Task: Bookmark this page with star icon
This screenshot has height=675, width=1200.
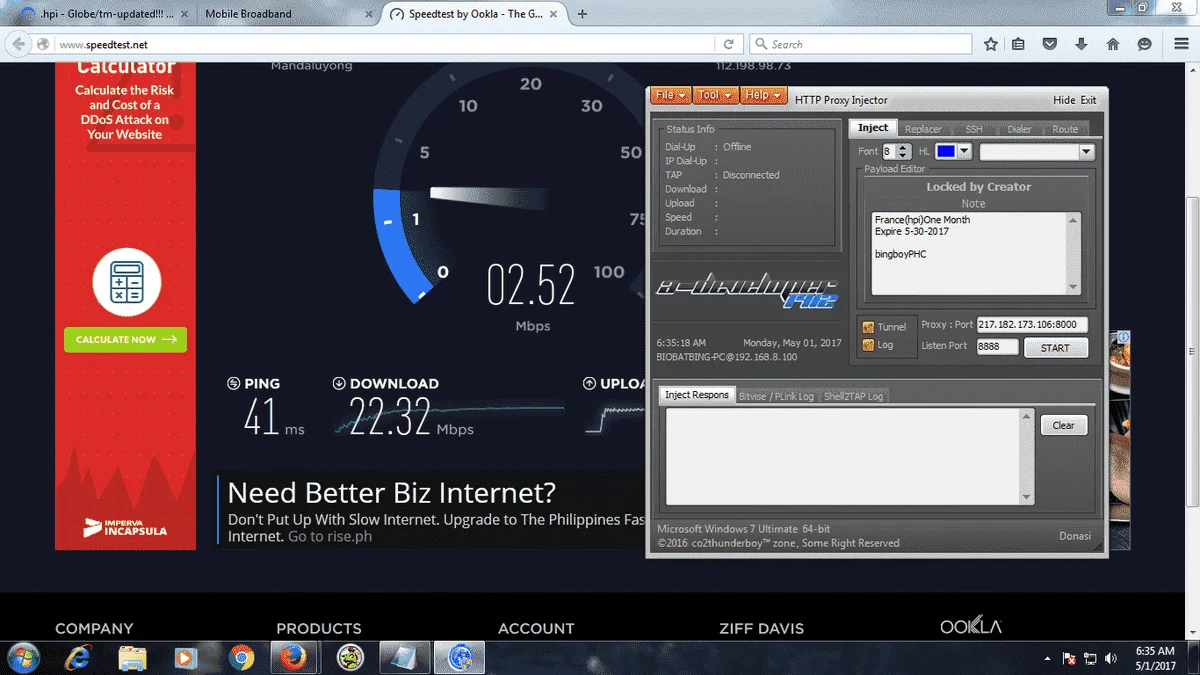Action: (990, 44)
